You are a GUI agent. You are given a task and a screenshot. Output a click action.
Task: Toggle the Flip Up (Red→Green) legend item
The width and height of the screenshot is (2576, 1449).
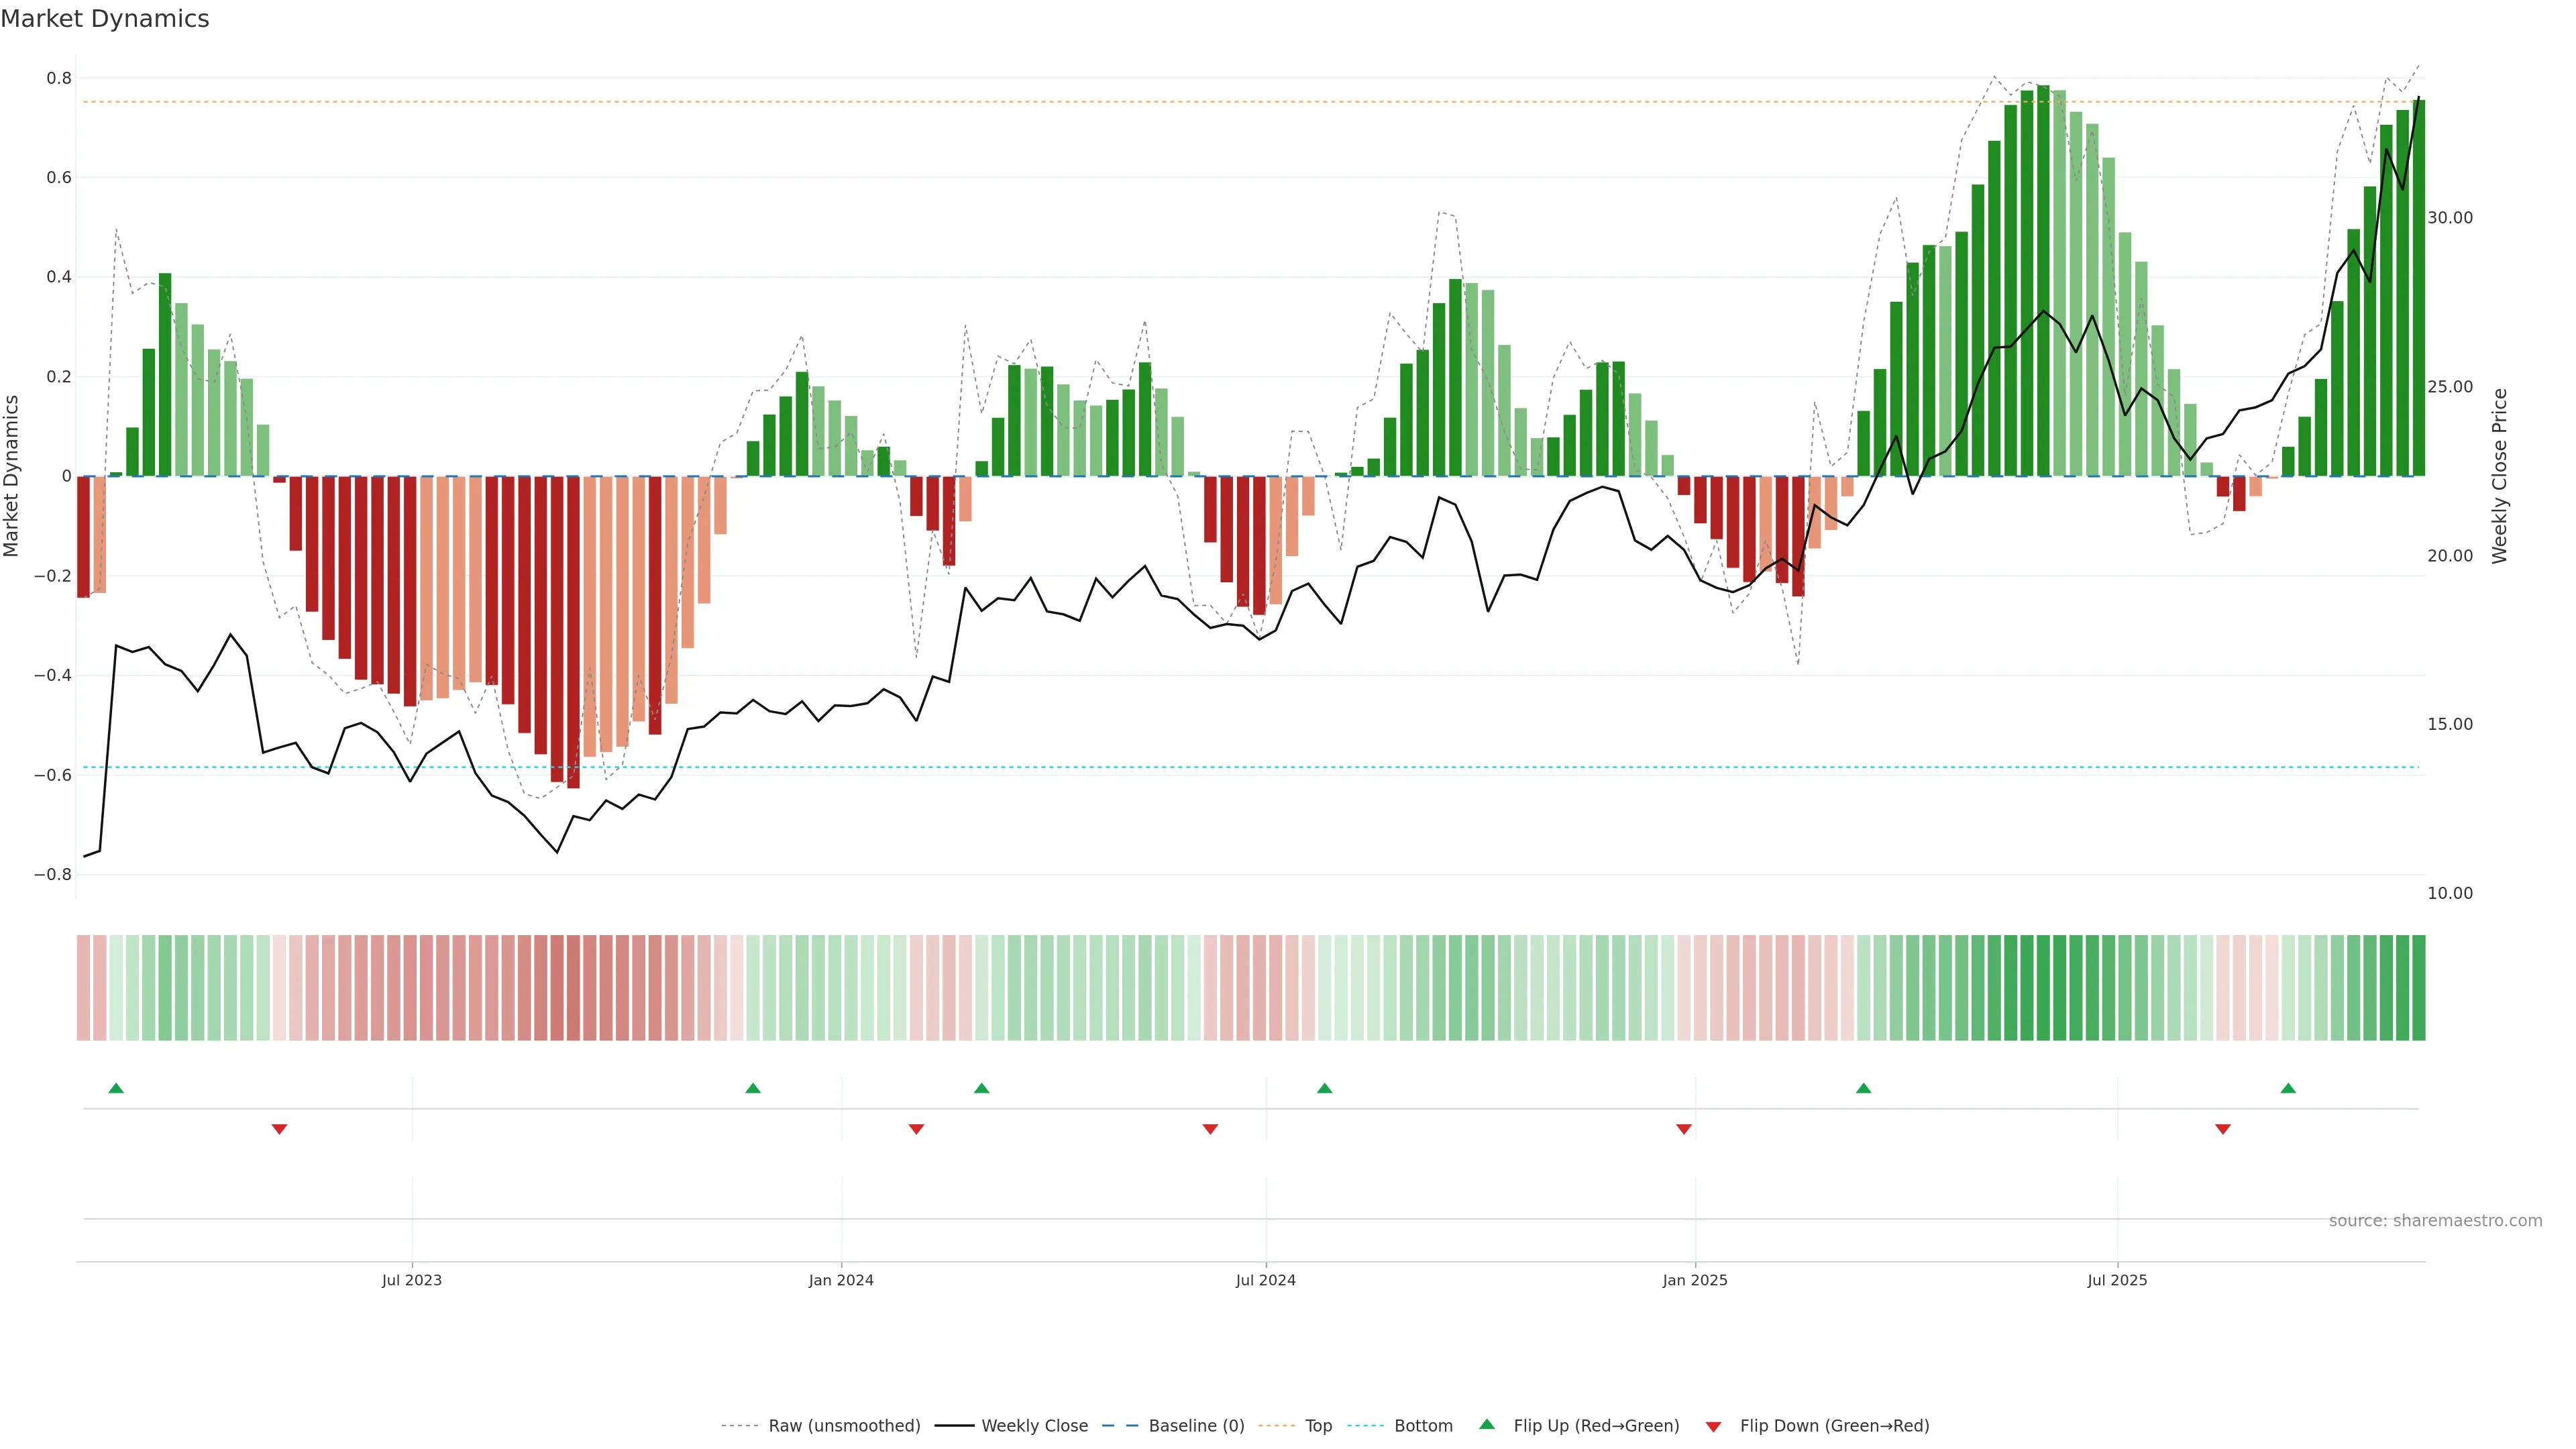tap(1596, 1426)
